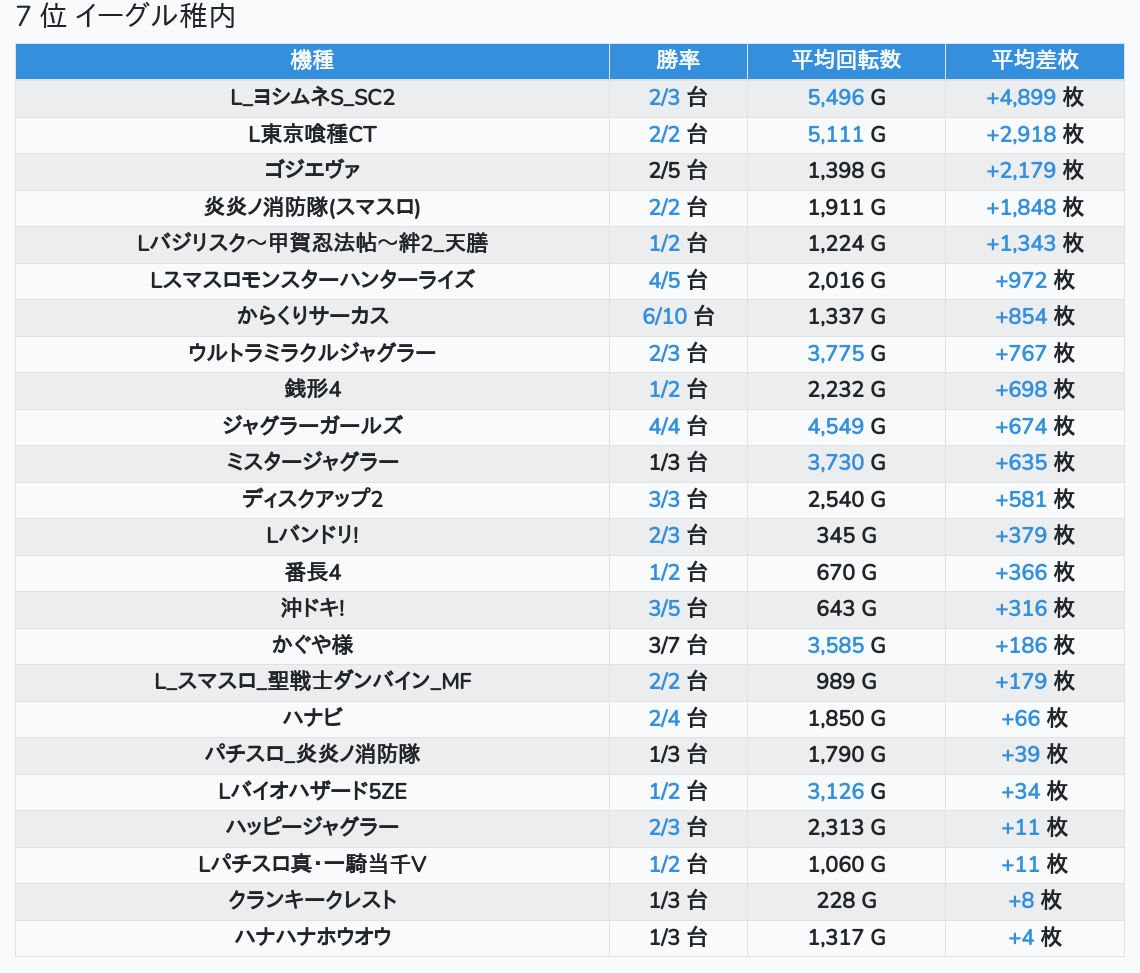Select machine name "銭形4"

312,390
